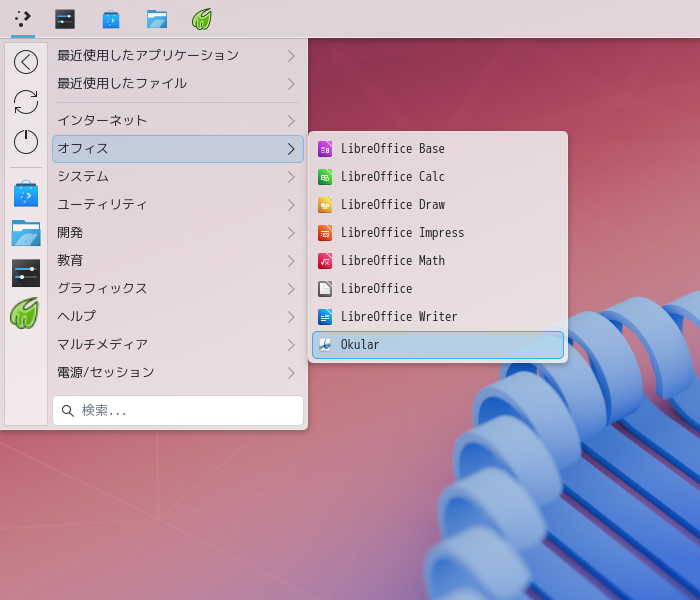Expand chevron beside 最近使用したファイル
Viewport: 700px width, 600px height.
point(291,84)
